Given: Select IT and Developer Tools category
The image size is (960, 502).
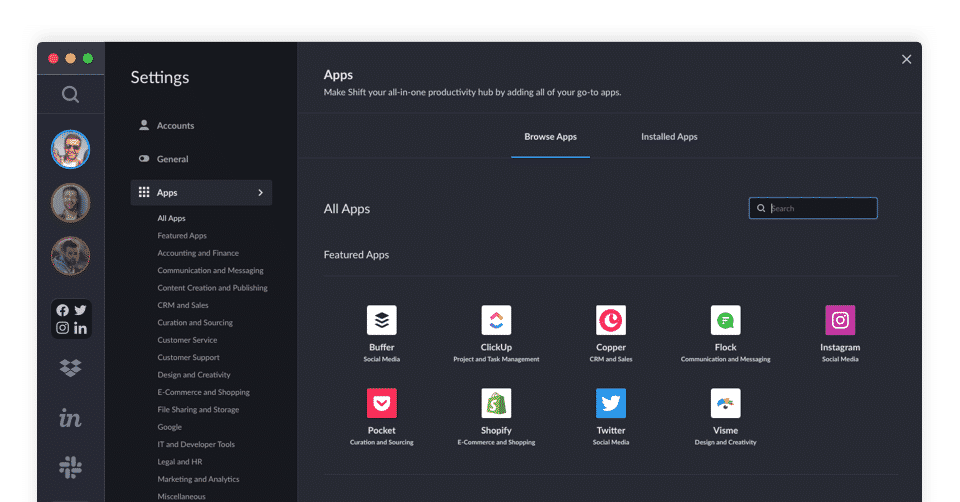Looking at the screenshot, I should [196, 444].
